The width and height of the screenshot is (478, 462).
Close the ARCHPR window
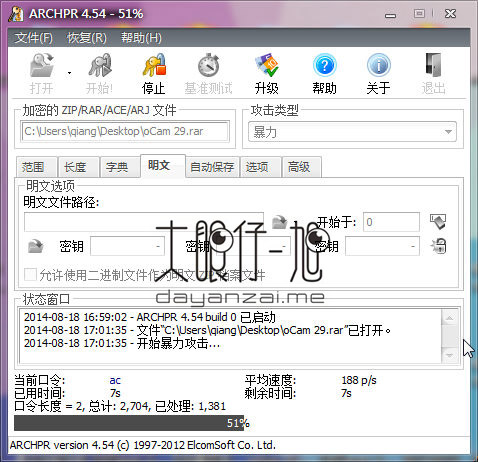point(450,14)
